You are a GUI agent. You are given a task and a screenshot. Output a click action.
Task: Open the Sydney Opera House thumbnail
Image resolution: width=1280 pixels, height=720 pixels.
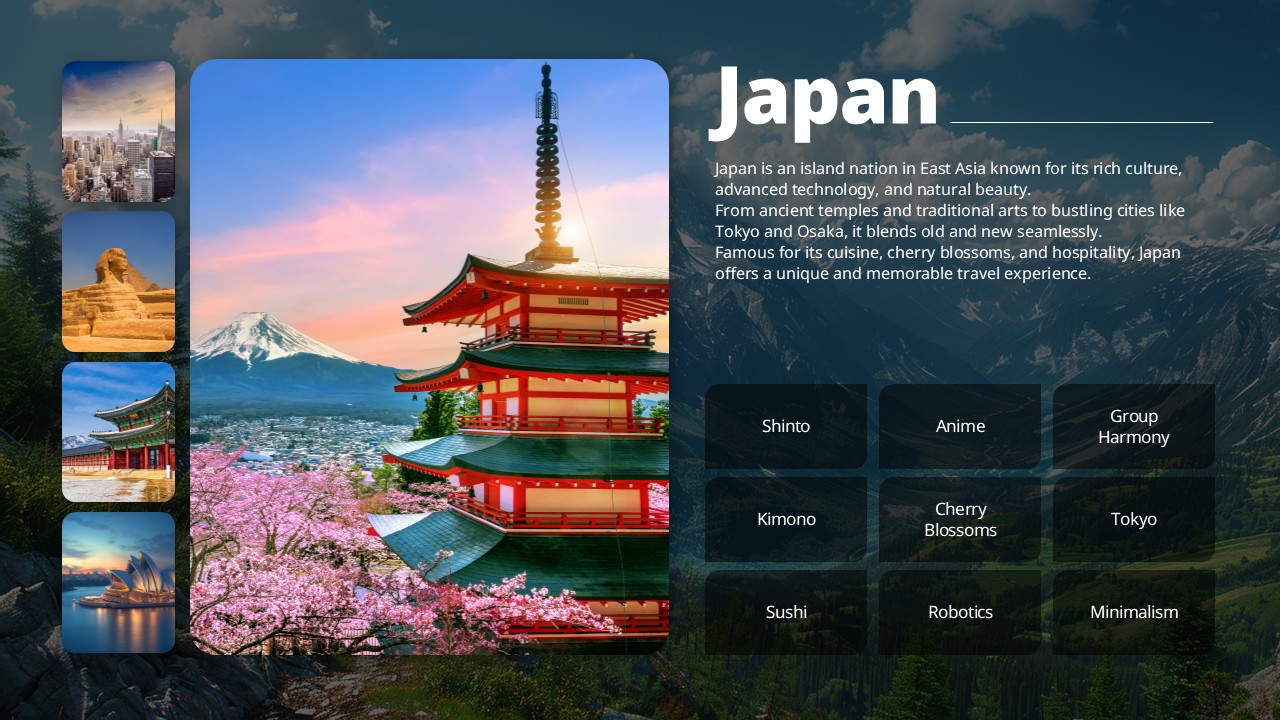coord(118,582)
